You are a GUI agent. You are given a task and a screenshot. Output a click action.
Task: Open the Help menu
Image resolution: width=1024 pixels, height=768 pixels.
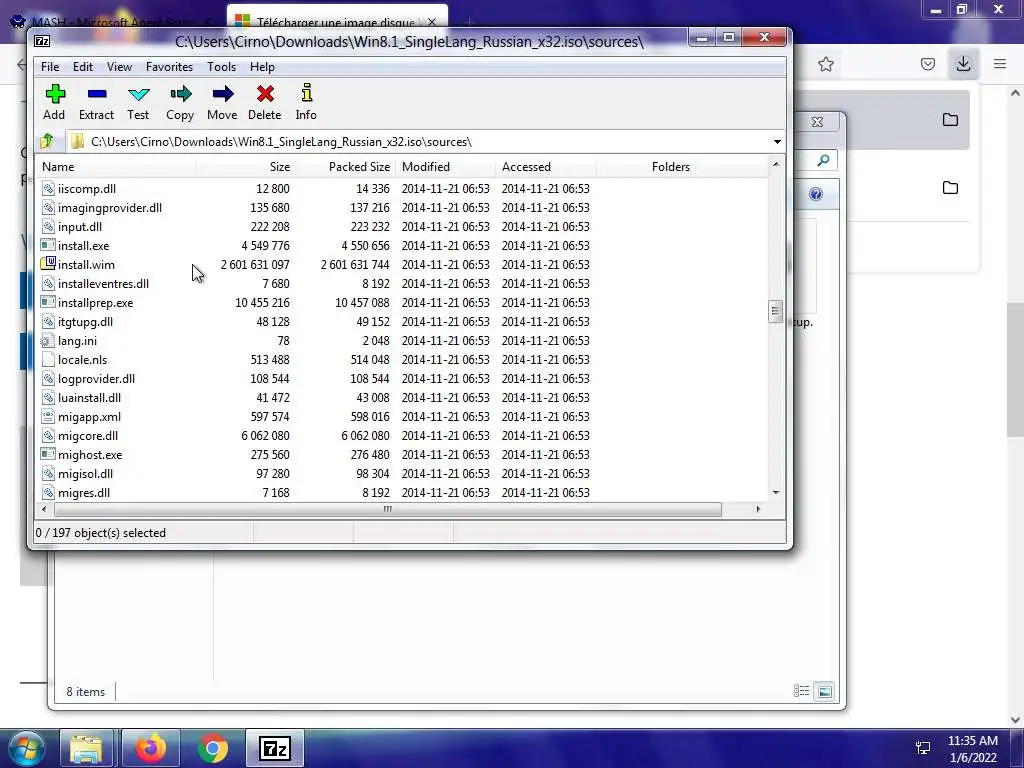pyautogui.click(x=262, y=67)
